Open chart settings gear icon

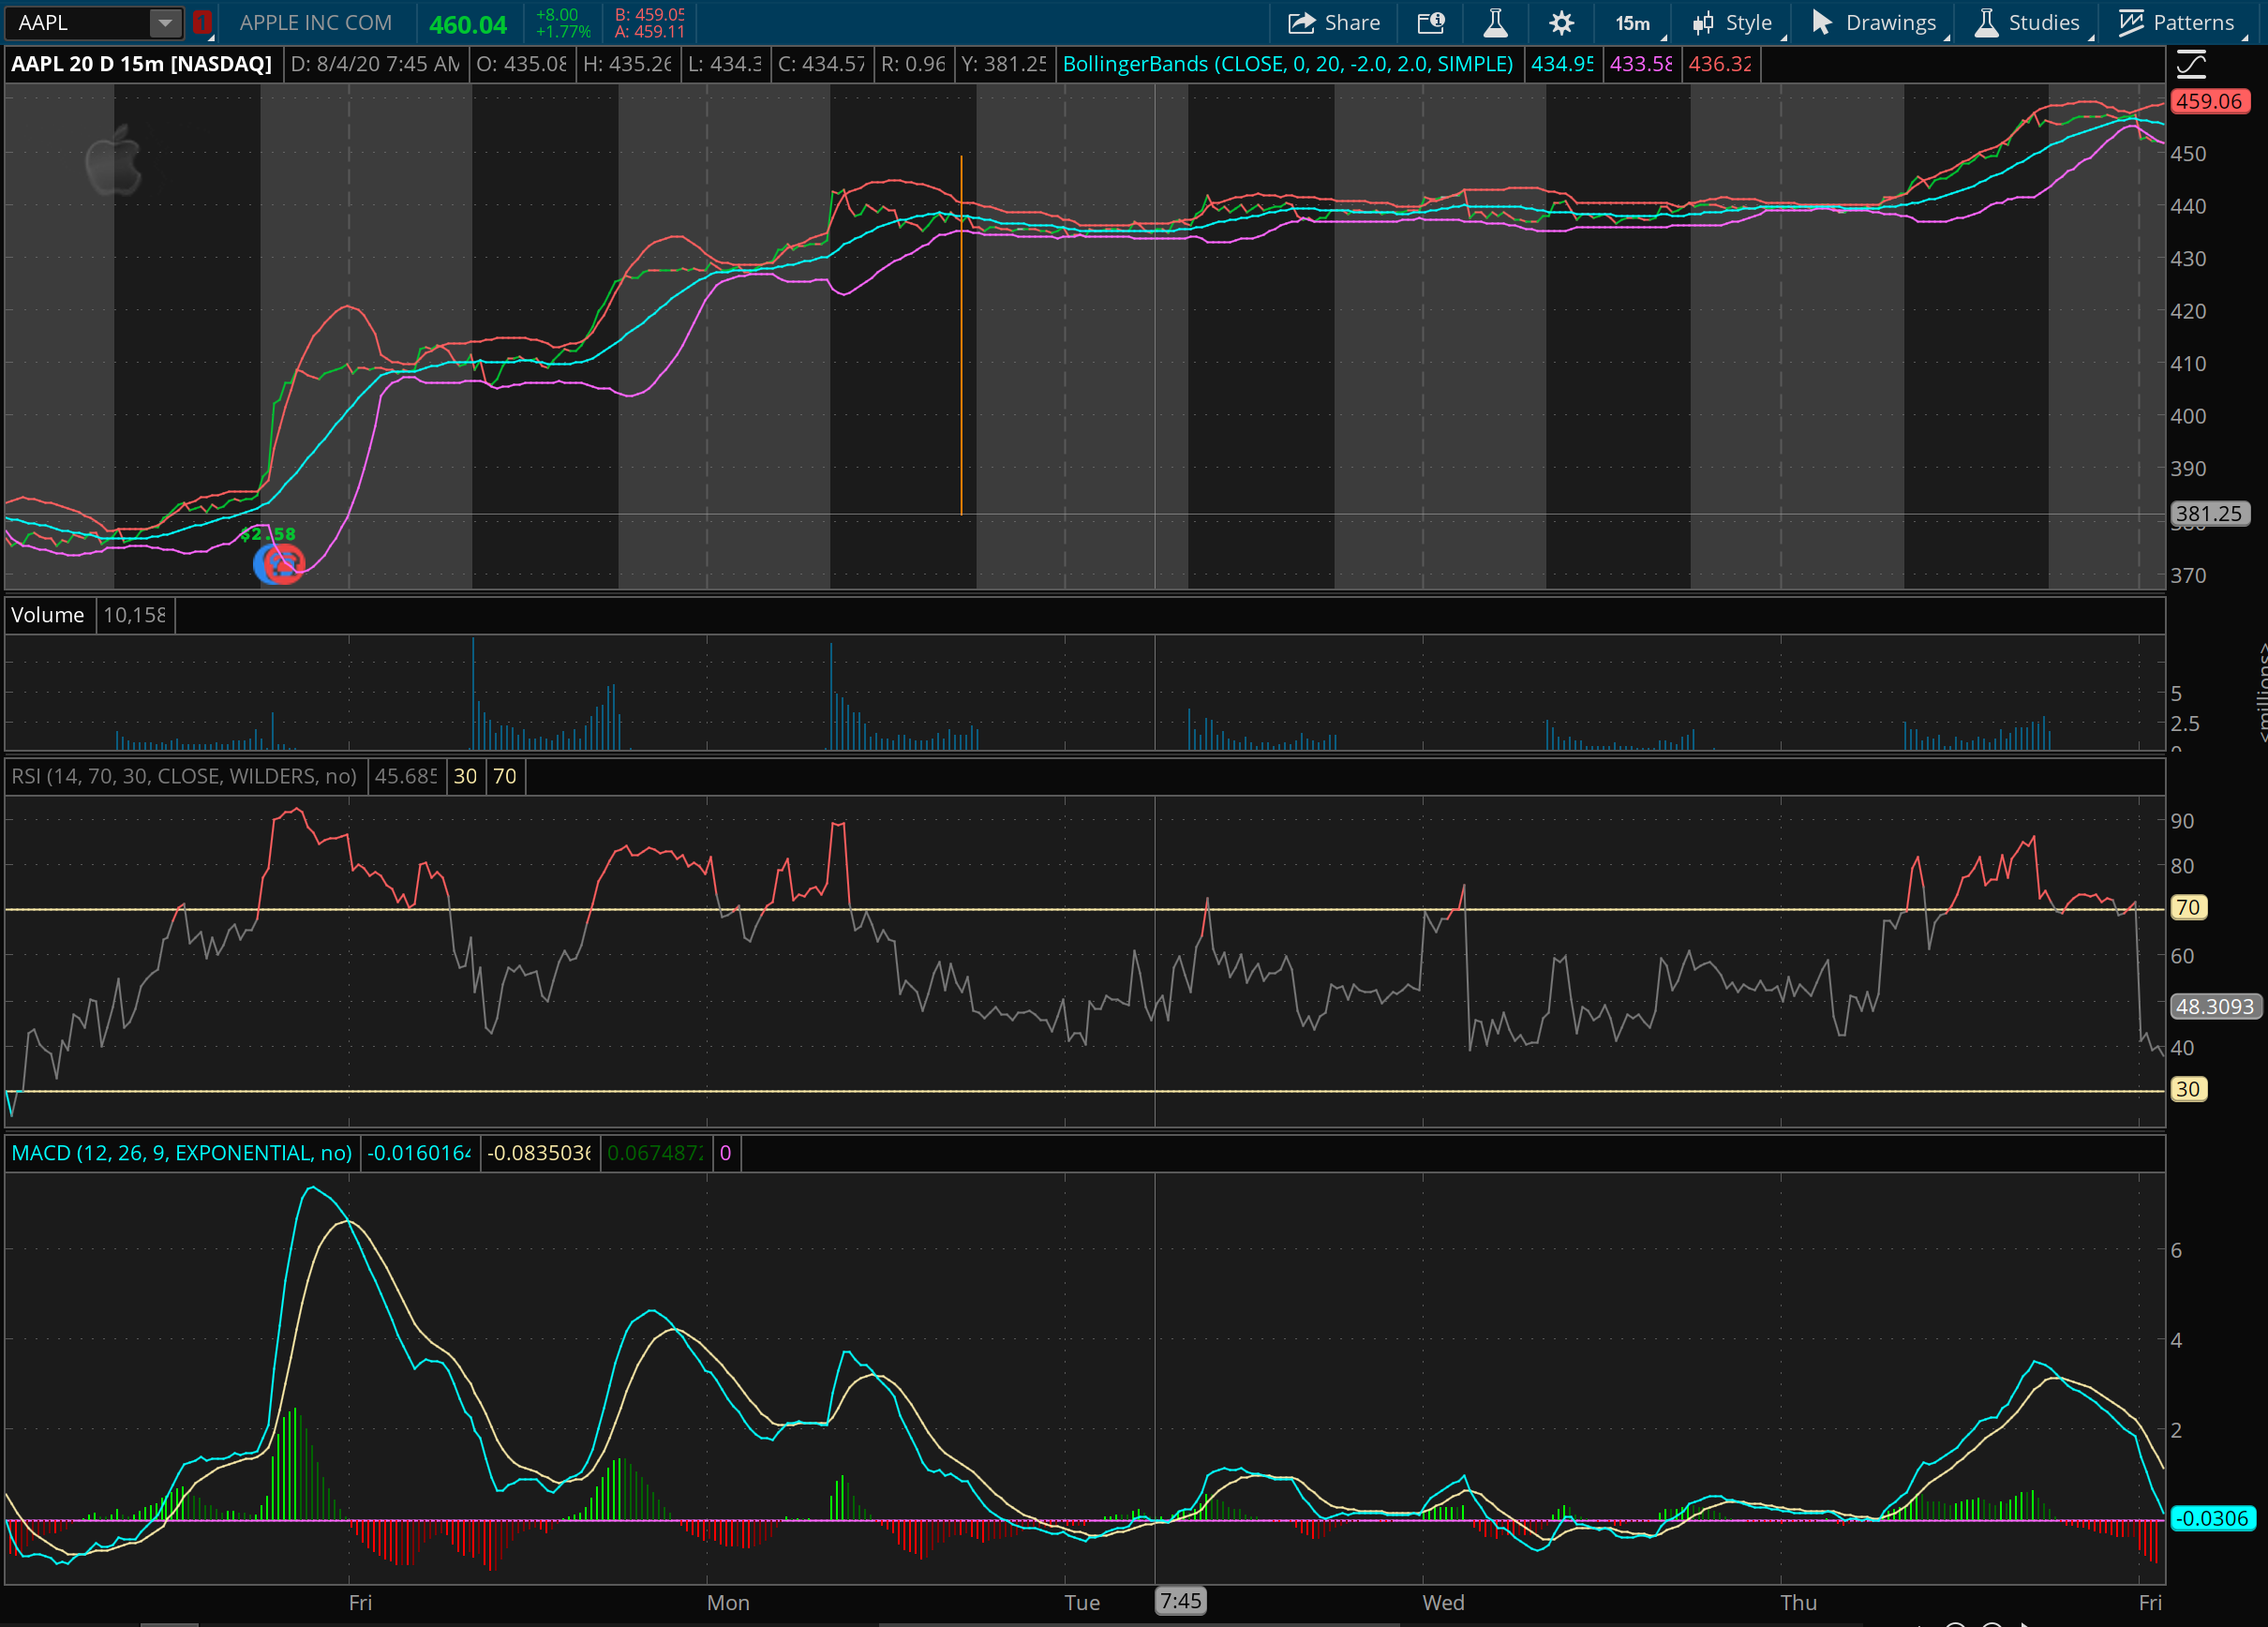click(1561, 23)
